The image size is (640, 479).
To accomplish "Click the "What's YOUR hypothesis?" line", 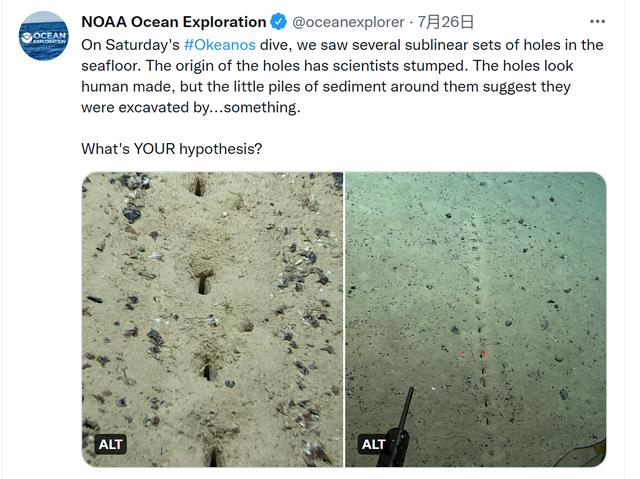I will pos(172,148).
